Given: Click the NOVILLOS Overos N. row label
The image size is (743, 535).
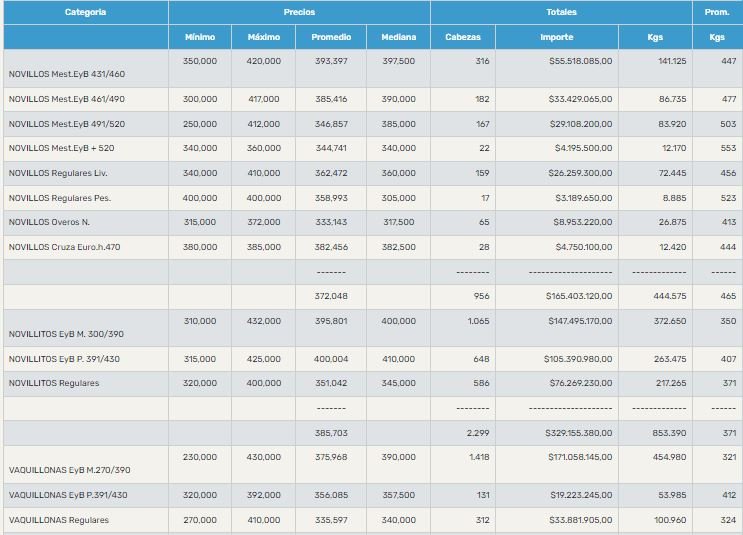Looking at the screenshot, I should [49, 223].
